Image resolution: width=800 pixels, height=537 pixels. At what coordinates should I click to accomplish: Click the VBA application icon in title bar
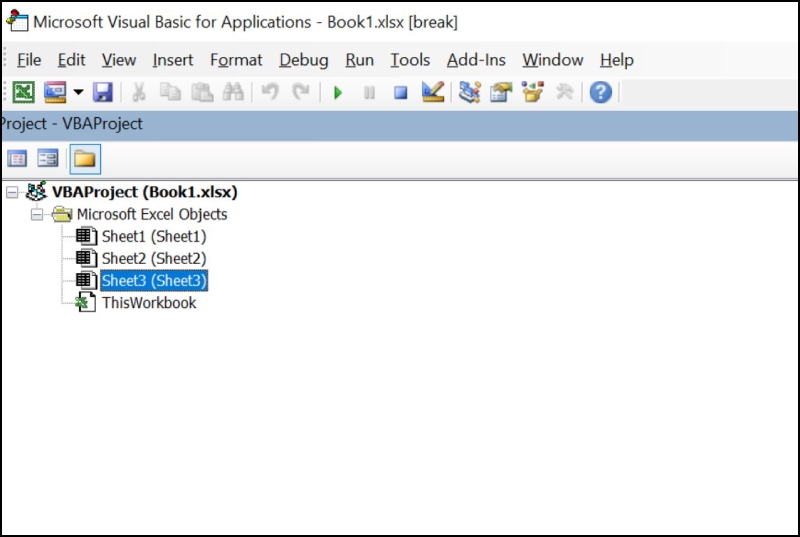(x=17, y=21)
